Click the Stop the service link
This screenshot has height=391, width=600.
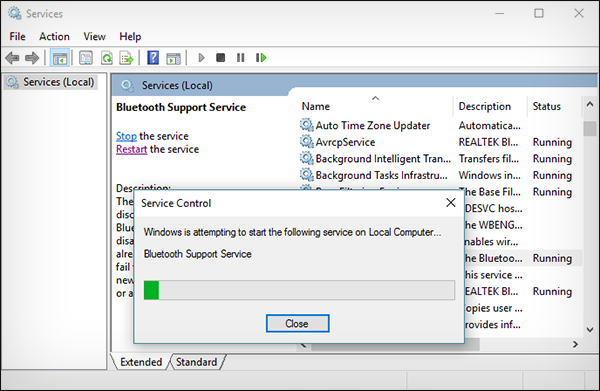126,136
